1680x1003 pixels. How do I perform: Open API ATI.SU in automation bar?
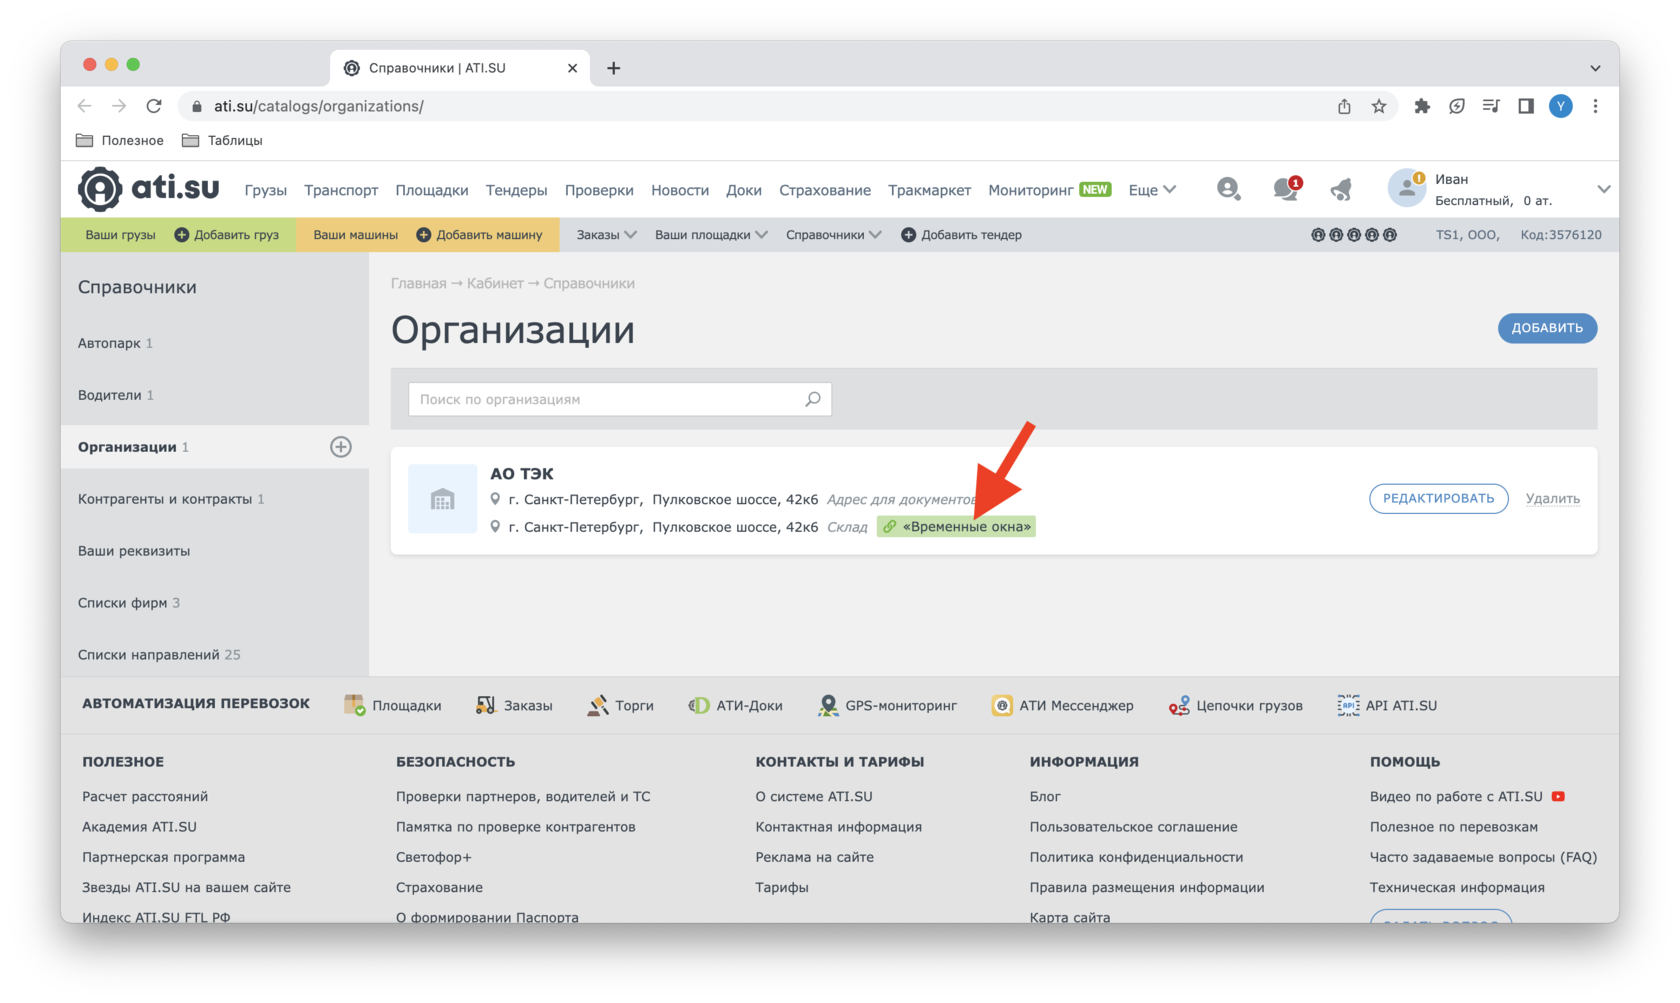click(1387, 705)
